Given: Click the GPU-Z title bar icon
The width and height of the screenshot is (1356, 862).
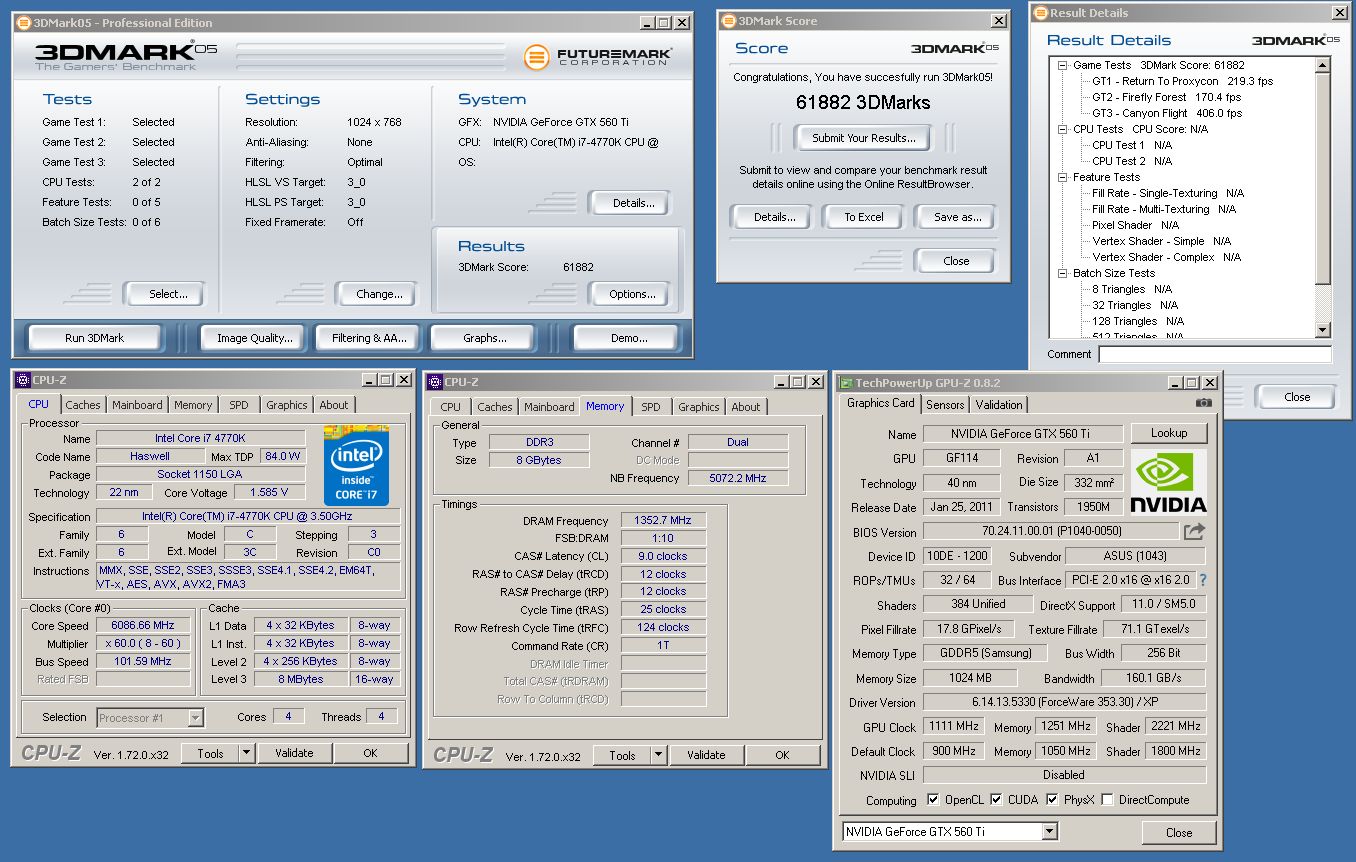Looking at the screenshot, I should [x=846, y=383].
